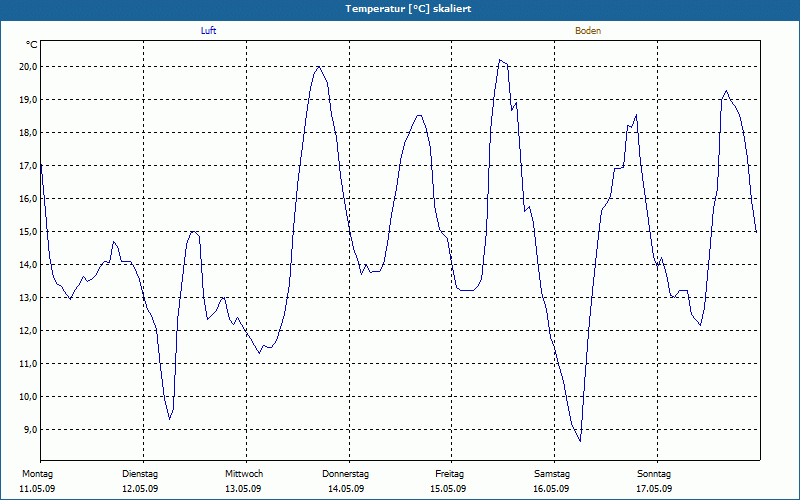Click the °C axis unit label
This screenshot has height=500, width=800.
point(32,45)
